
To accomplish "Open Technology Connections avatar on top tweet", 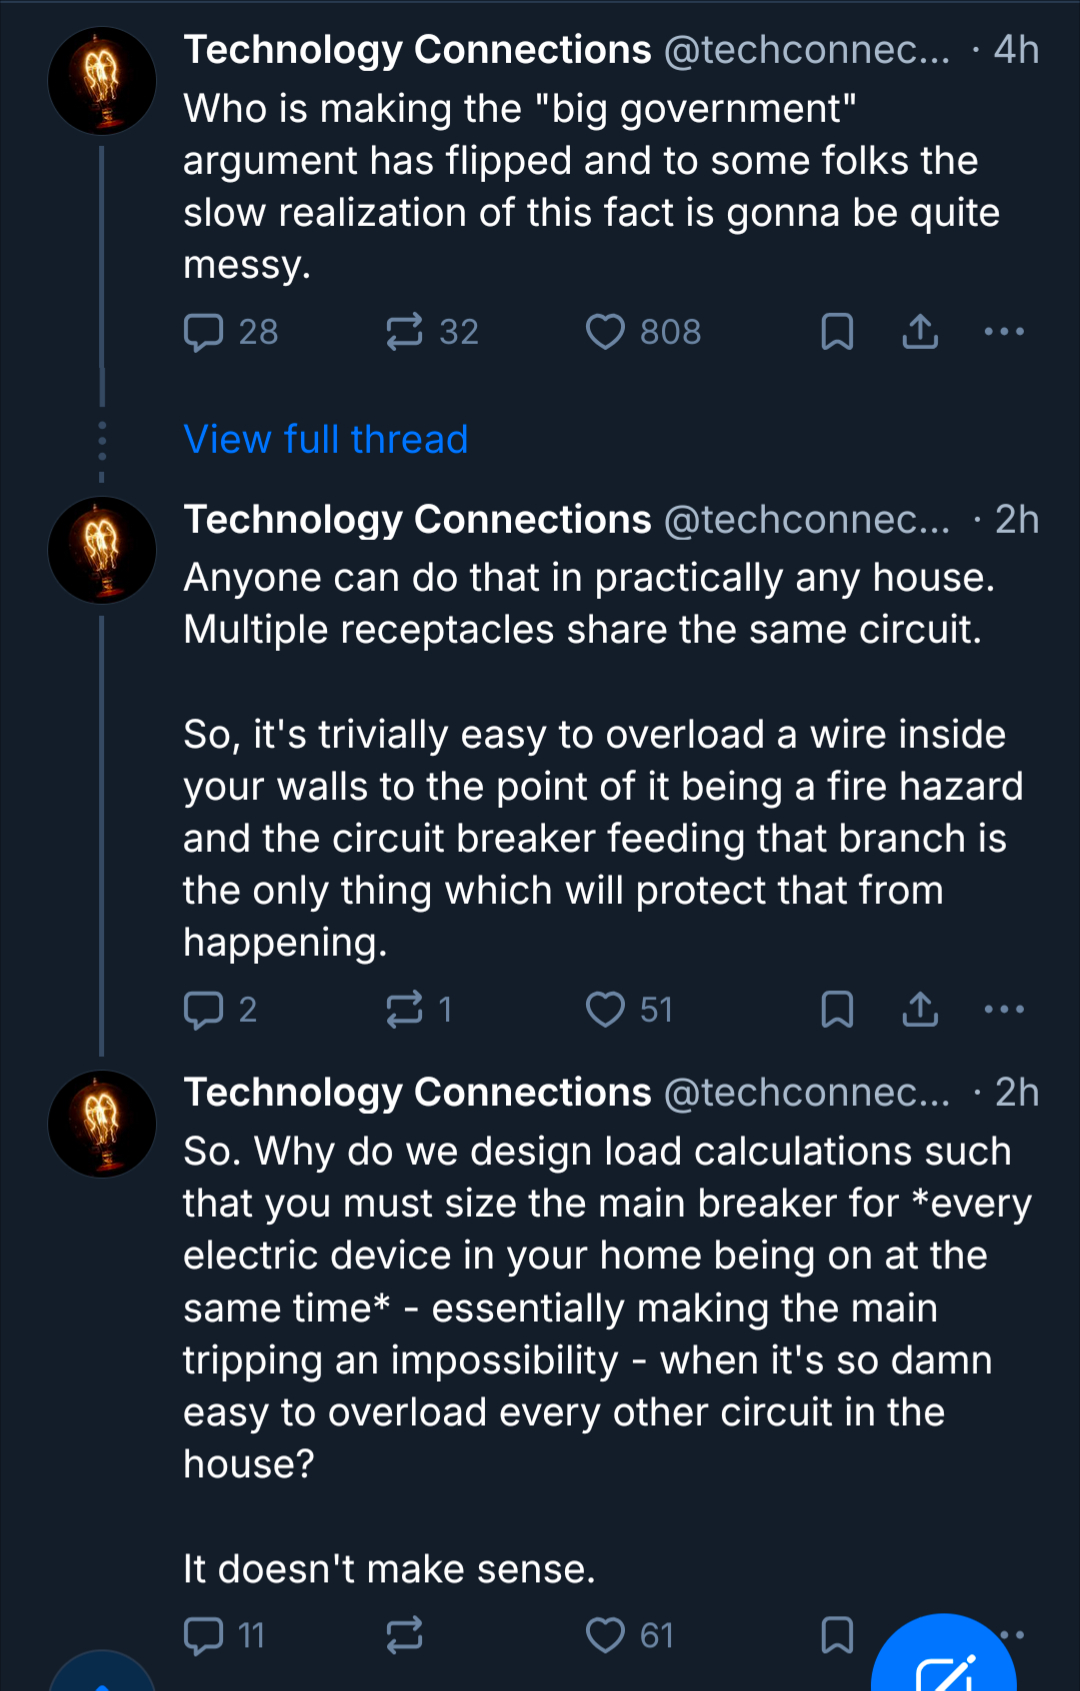I will [102, 81].
